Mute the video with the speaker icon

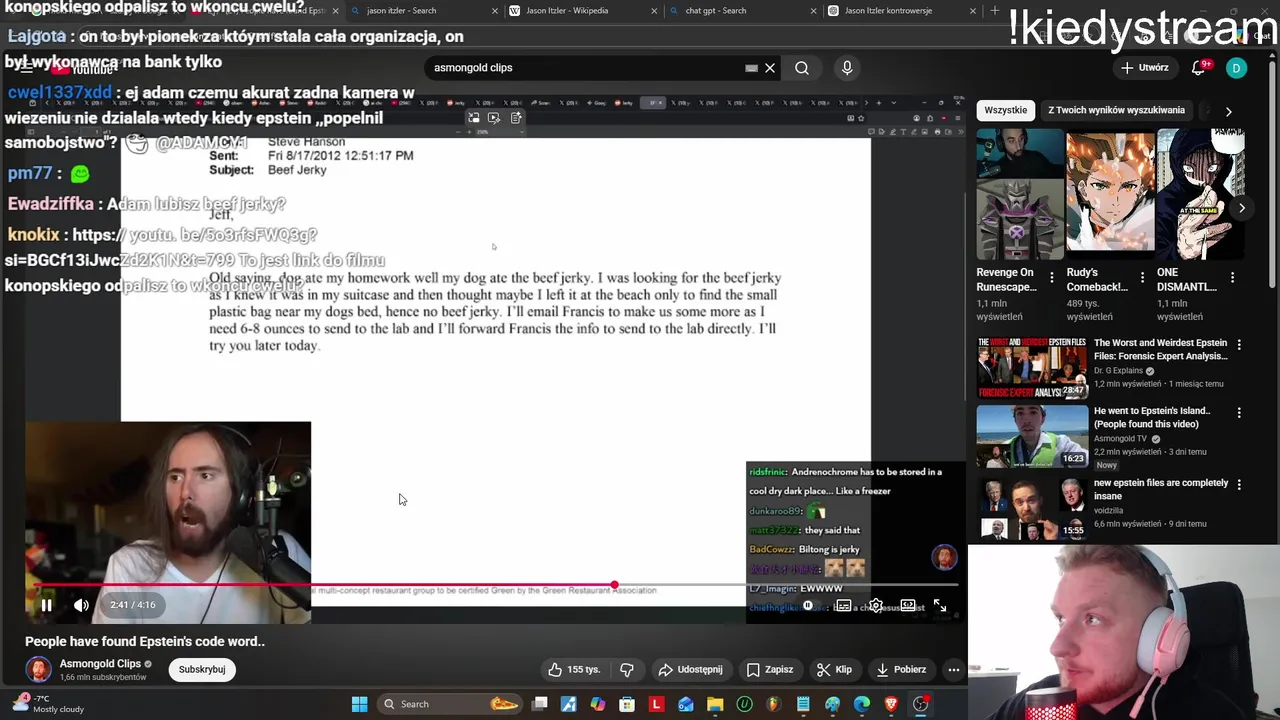82,605
